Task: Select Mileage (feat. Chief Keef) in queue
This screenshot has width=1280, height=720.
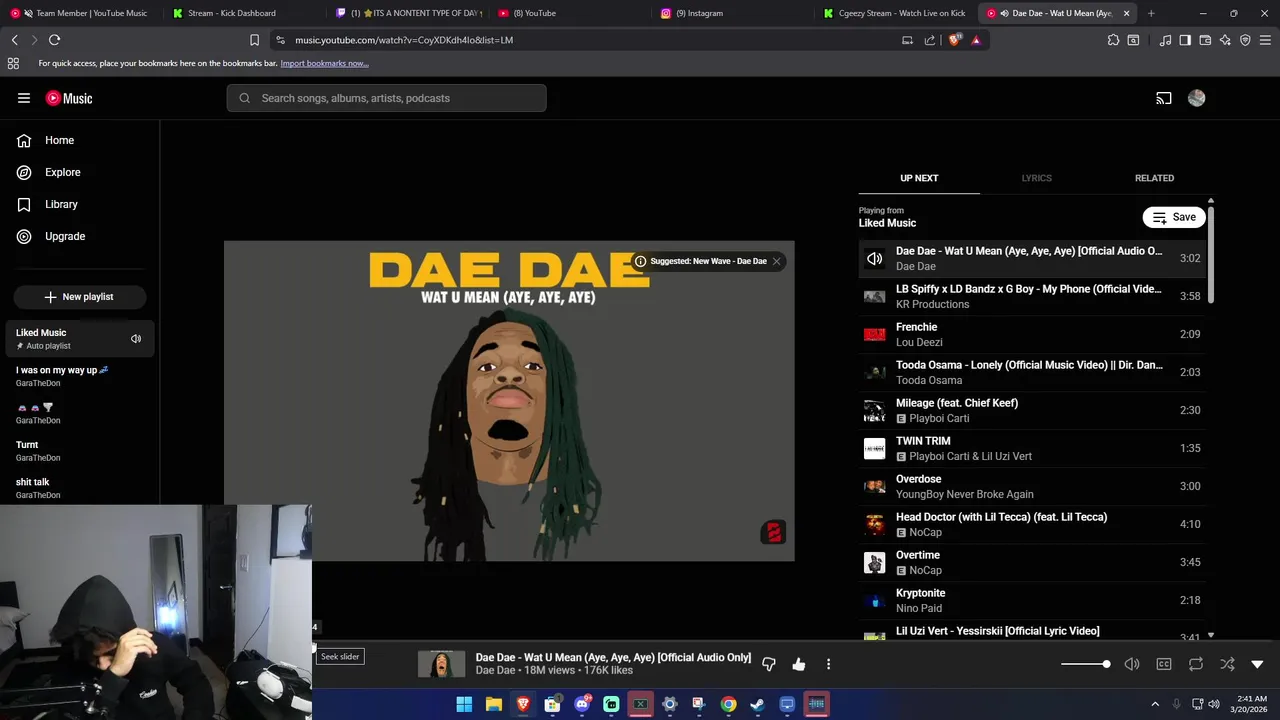Action: coord(1032,410)
